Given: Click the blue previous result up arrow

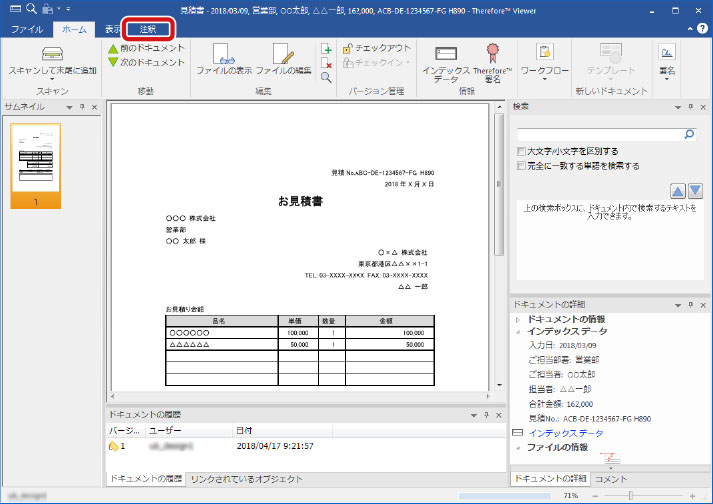Looking at the screenshot, I should (677, 190).
